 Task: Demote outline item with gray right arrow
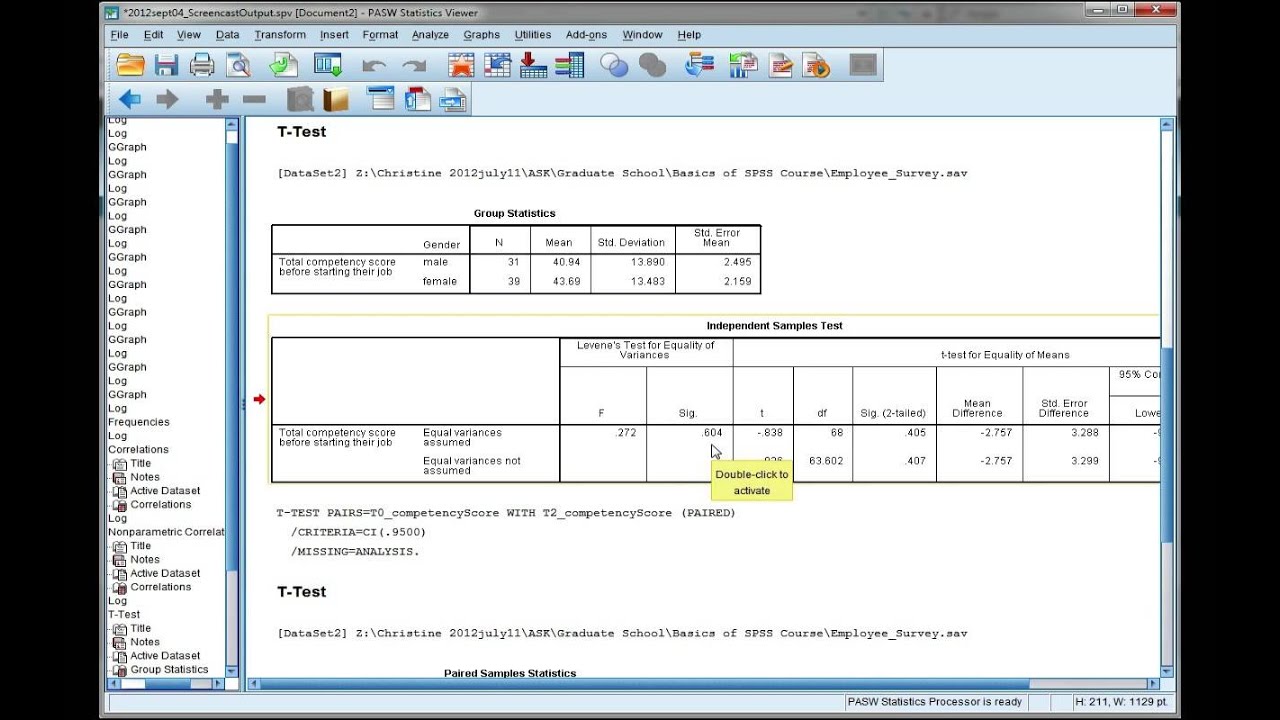click(x=167, y=99)
